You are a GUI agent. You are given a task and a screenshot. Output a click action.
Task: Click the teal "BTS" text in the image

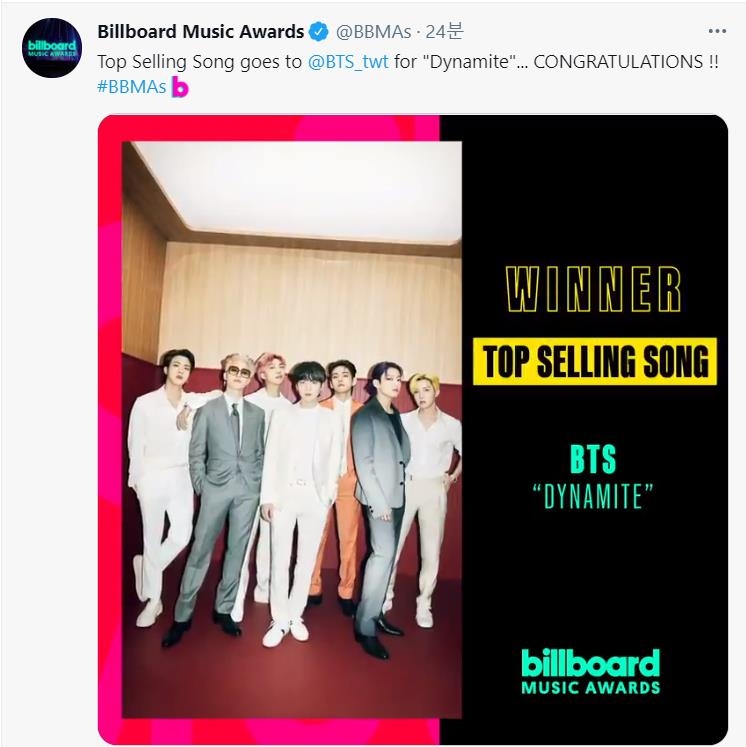point(593,459)
